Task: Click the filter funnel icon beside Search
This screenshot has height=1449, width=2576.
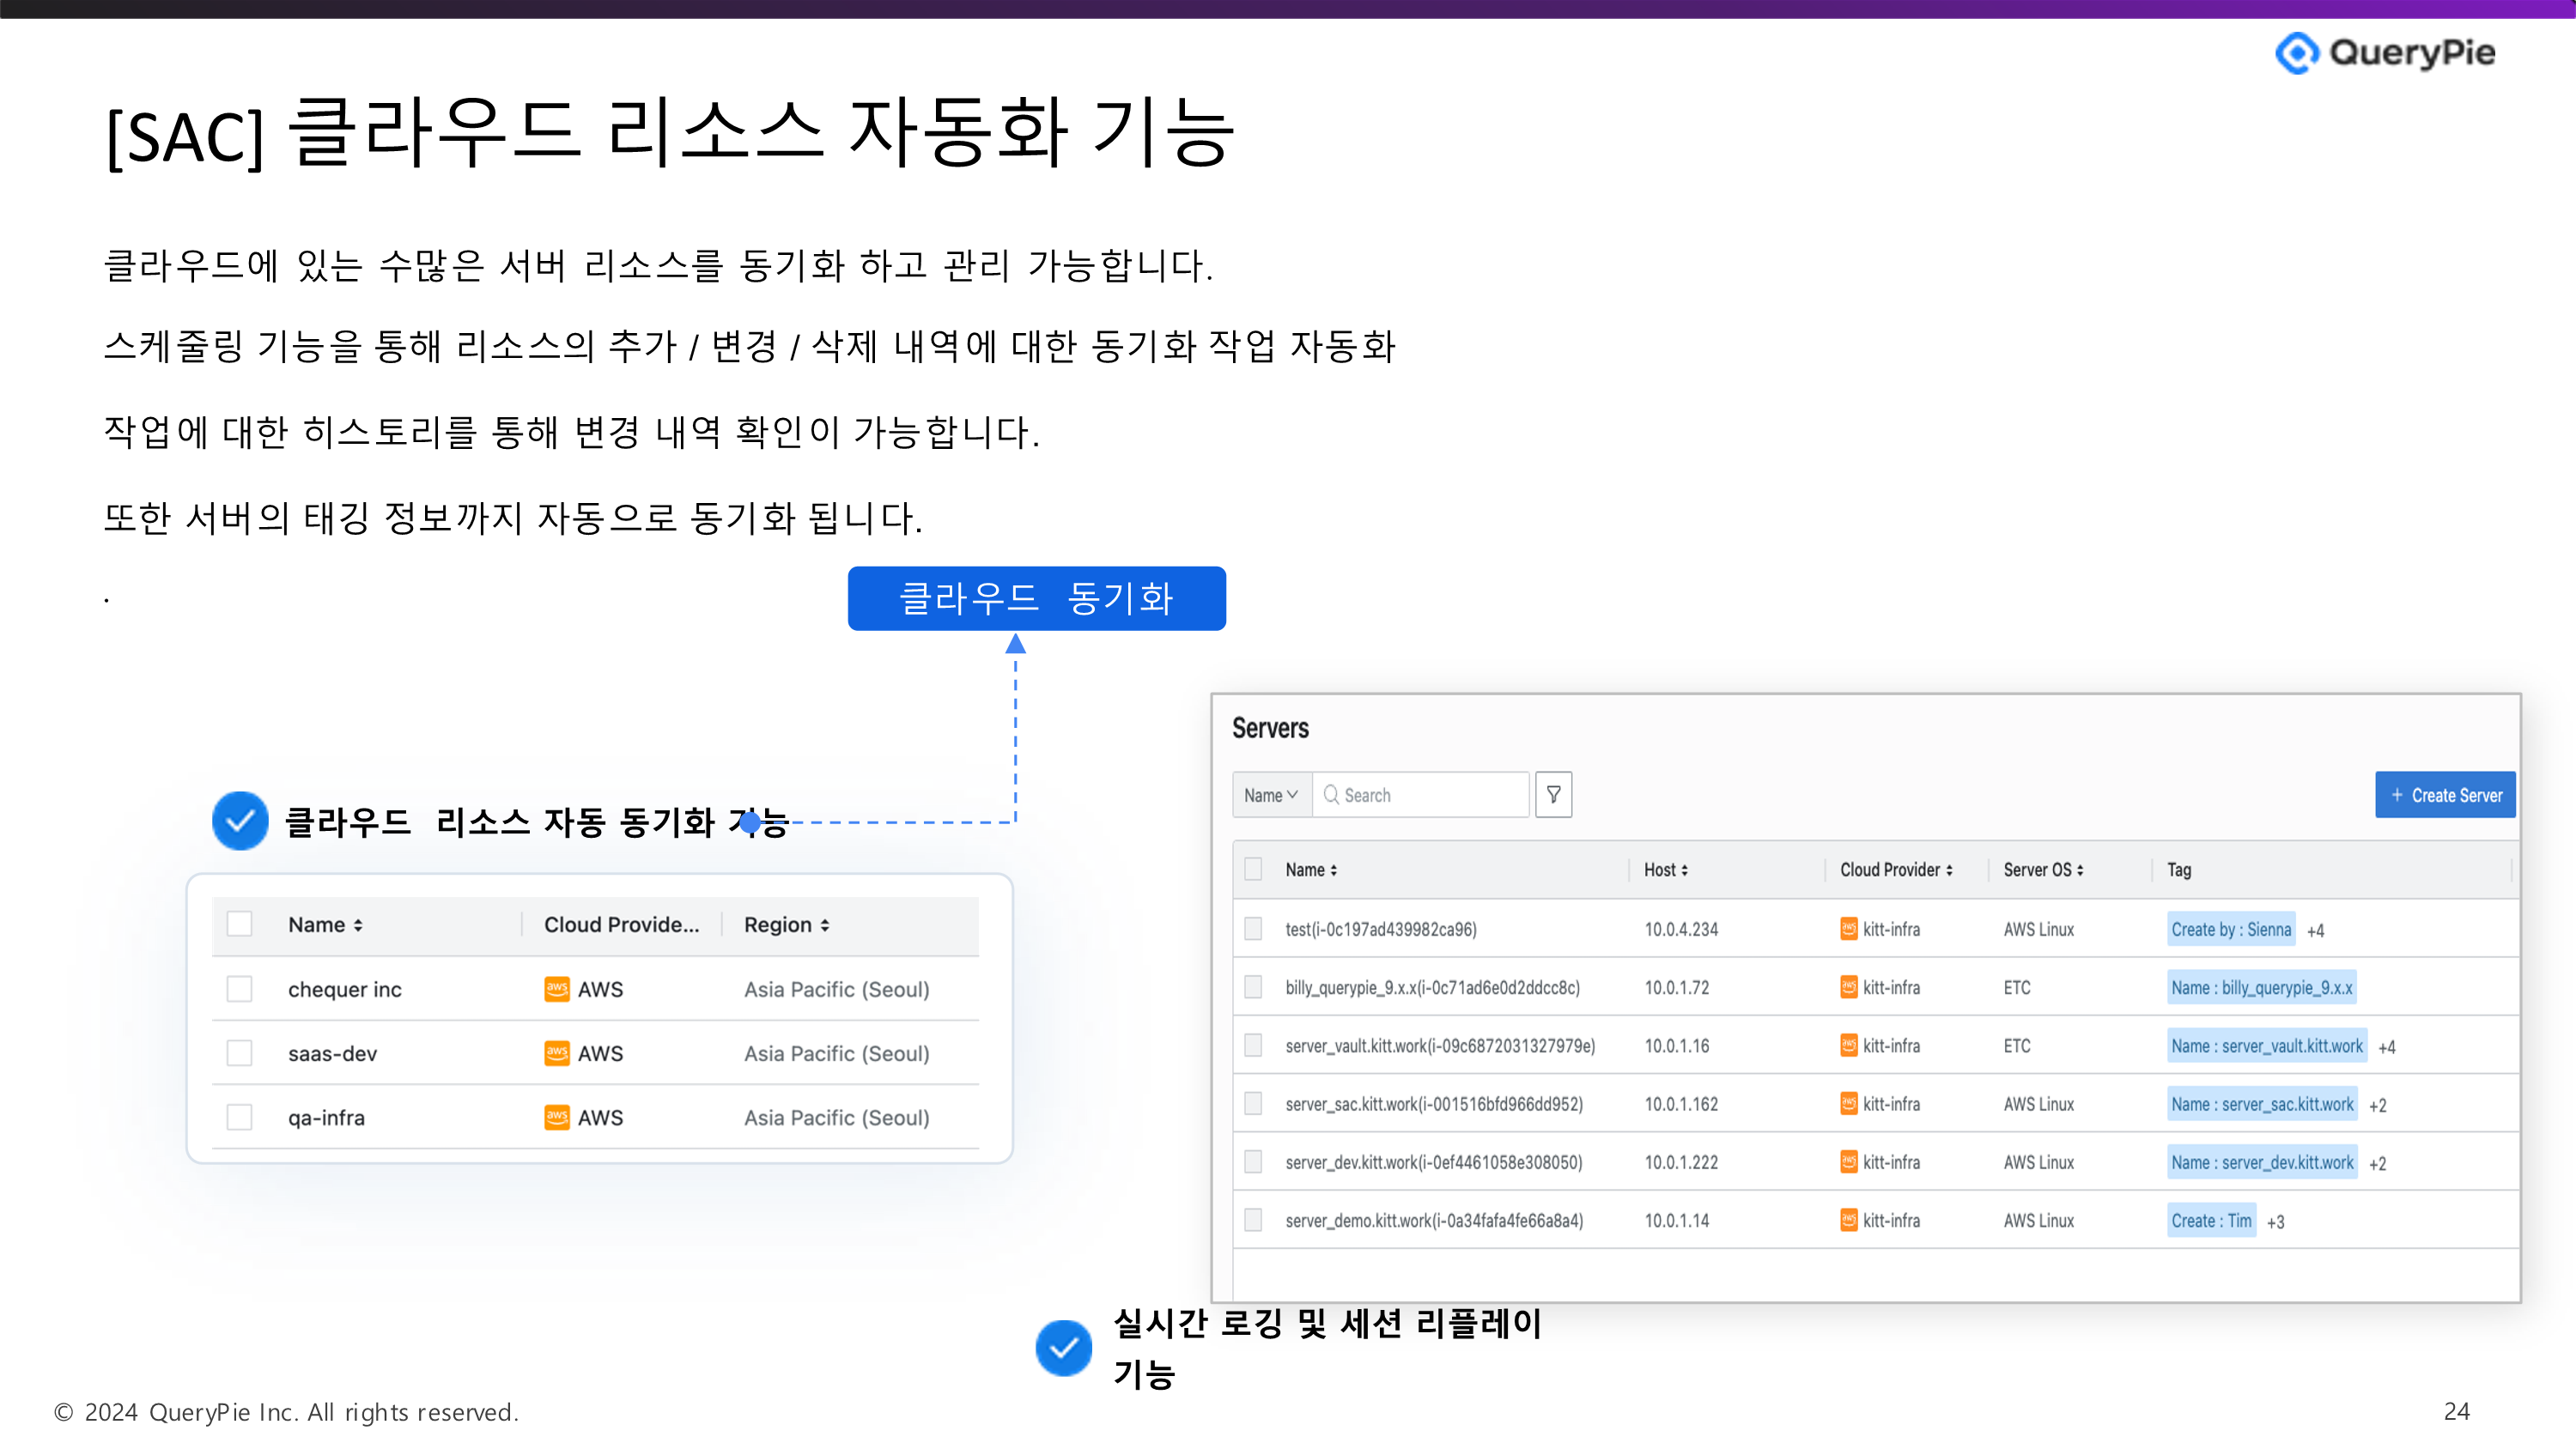Action: (x=1553, y=794)
